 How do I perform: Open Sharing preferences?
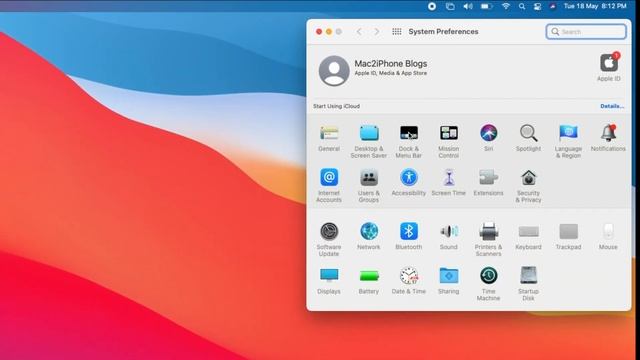[x=449, y=280]
